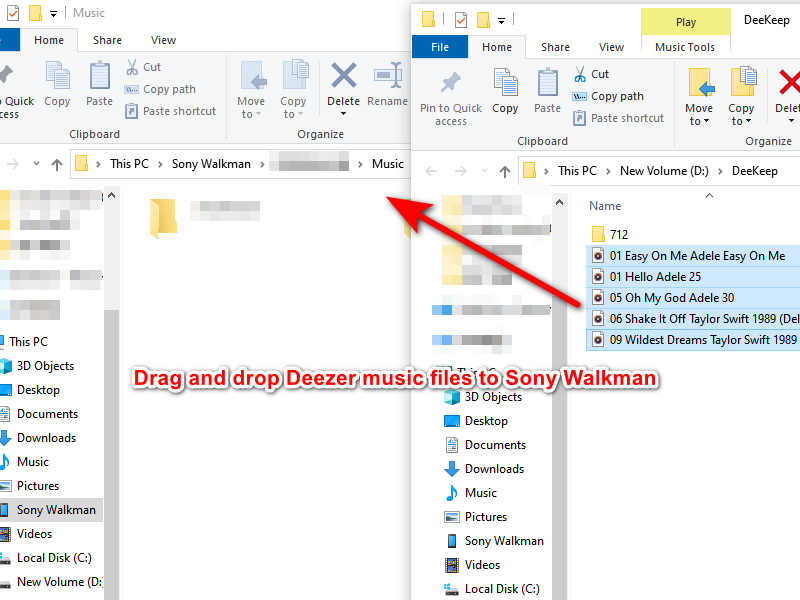Click Play contextual tab in DeeKeep window
This screenshot has height=600, width=800.
(686, 22)
